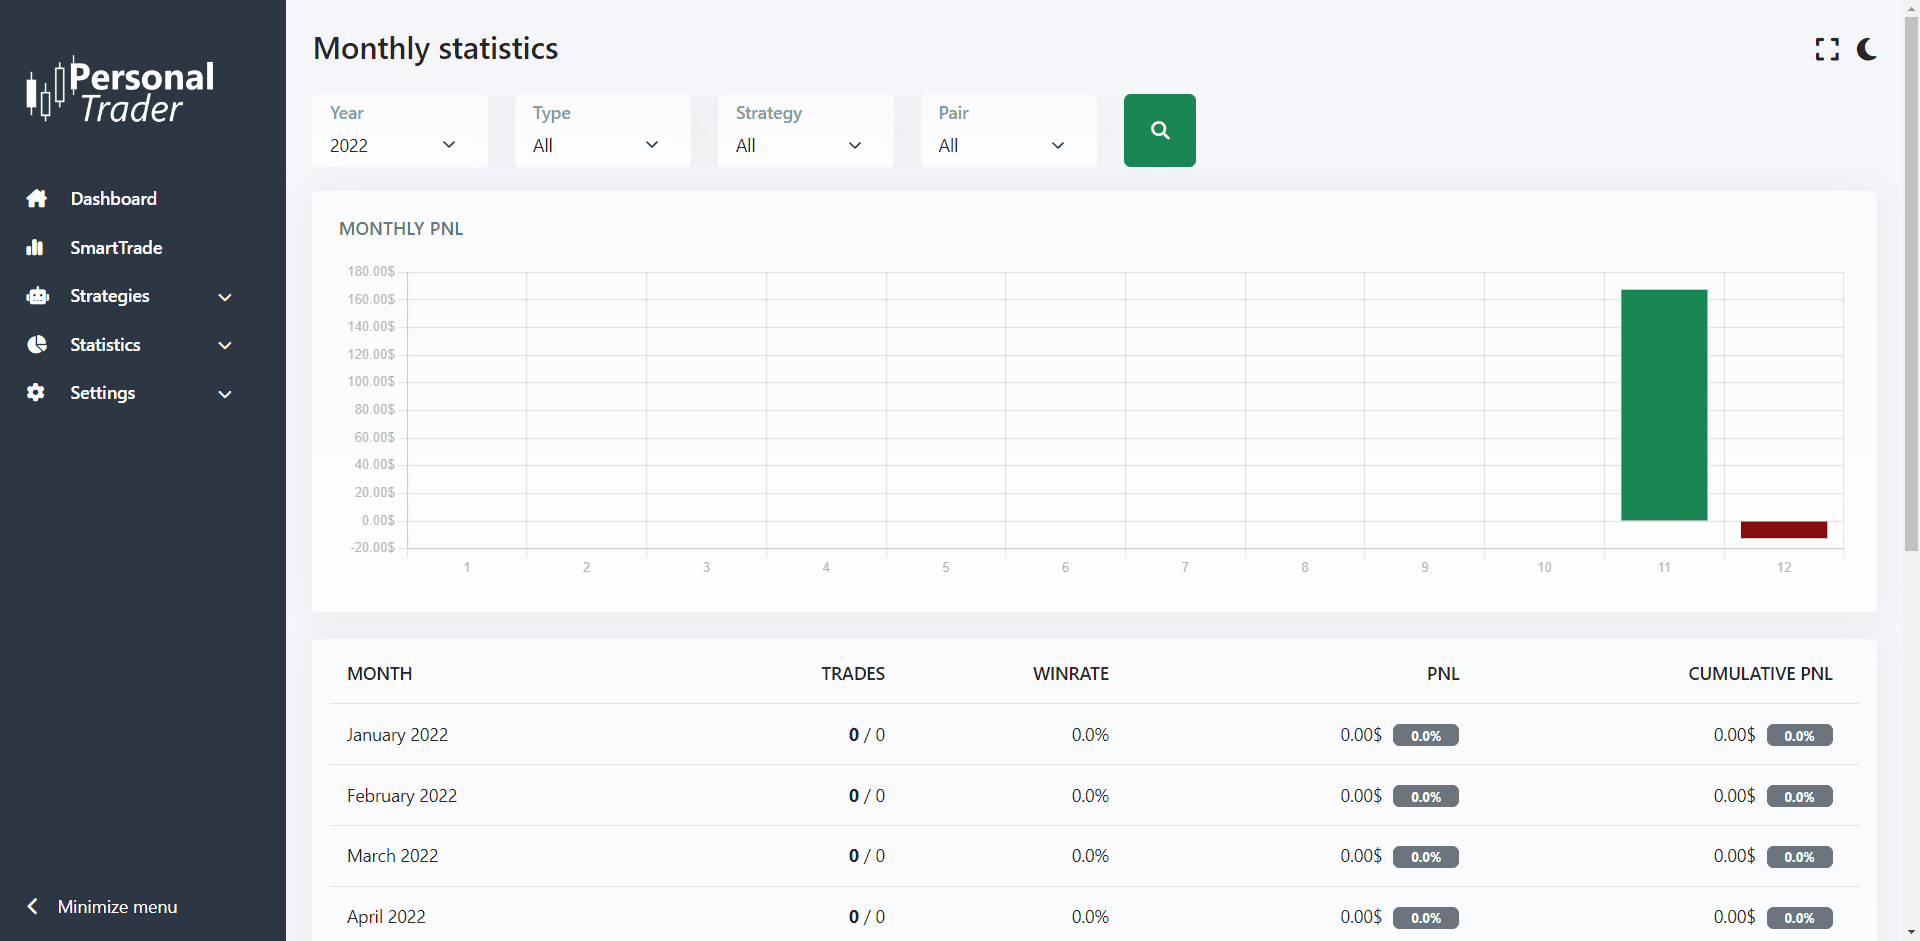This screenshot has height=941, width=1920.
Task: Click the Statistics pie chart icon
Action: (37, 345)
